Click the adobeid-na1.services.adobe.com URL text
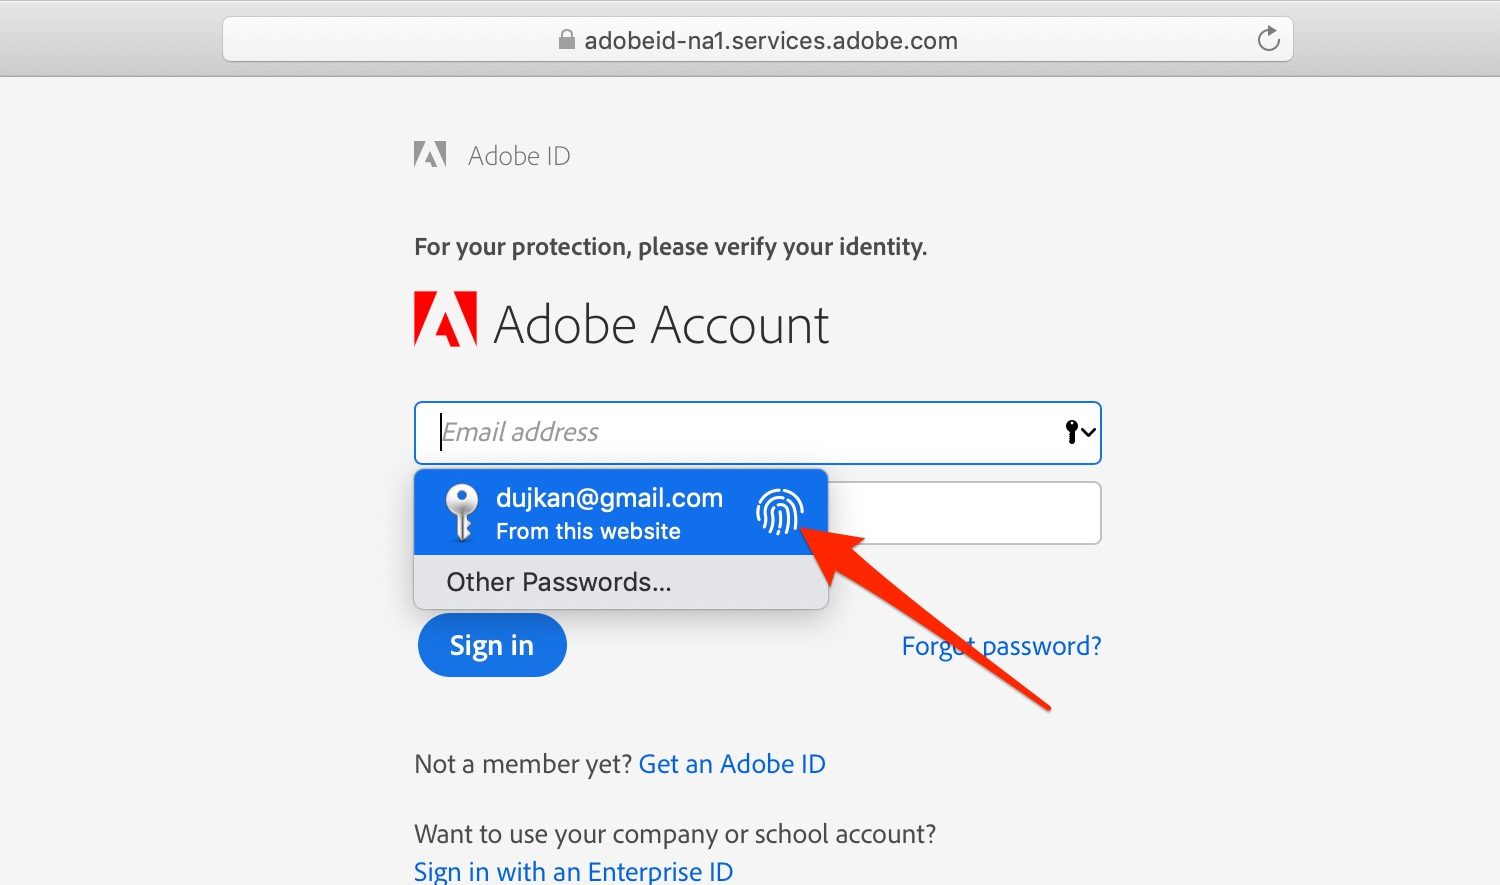 pos(771,41)
